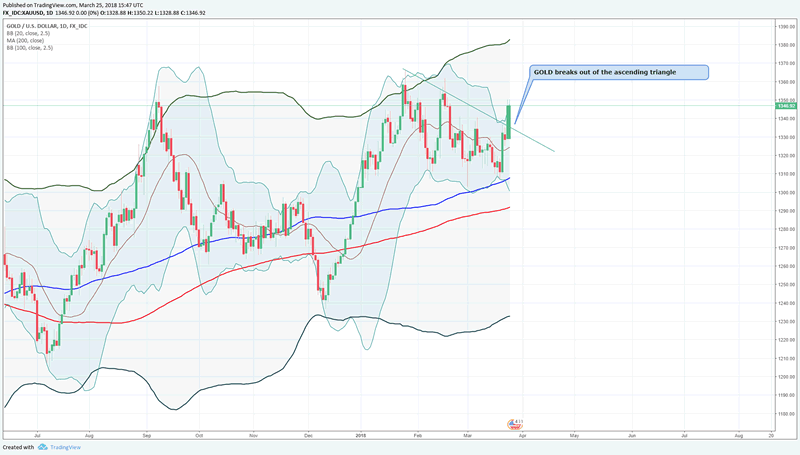Click the Aug label right before Sep
Screen dimensions: 800x455
(89, 436)
